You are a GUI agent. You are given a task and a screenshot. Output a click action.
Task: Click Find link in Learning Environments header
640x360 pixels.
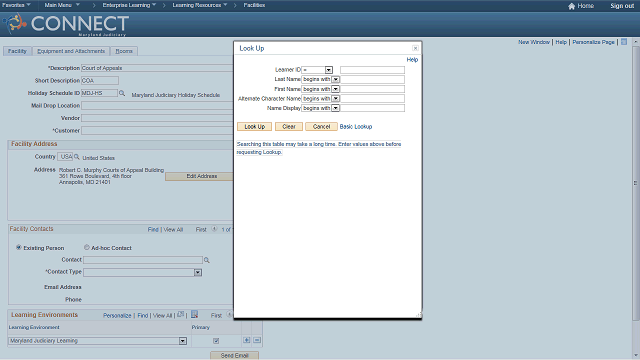click(143, 316)
